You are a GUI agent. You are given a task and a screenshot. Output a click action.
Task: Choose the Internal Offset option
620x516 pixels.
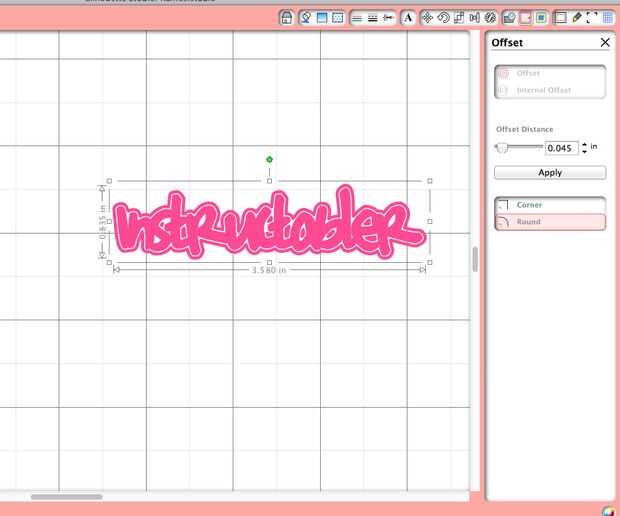(x=550, y=90)
